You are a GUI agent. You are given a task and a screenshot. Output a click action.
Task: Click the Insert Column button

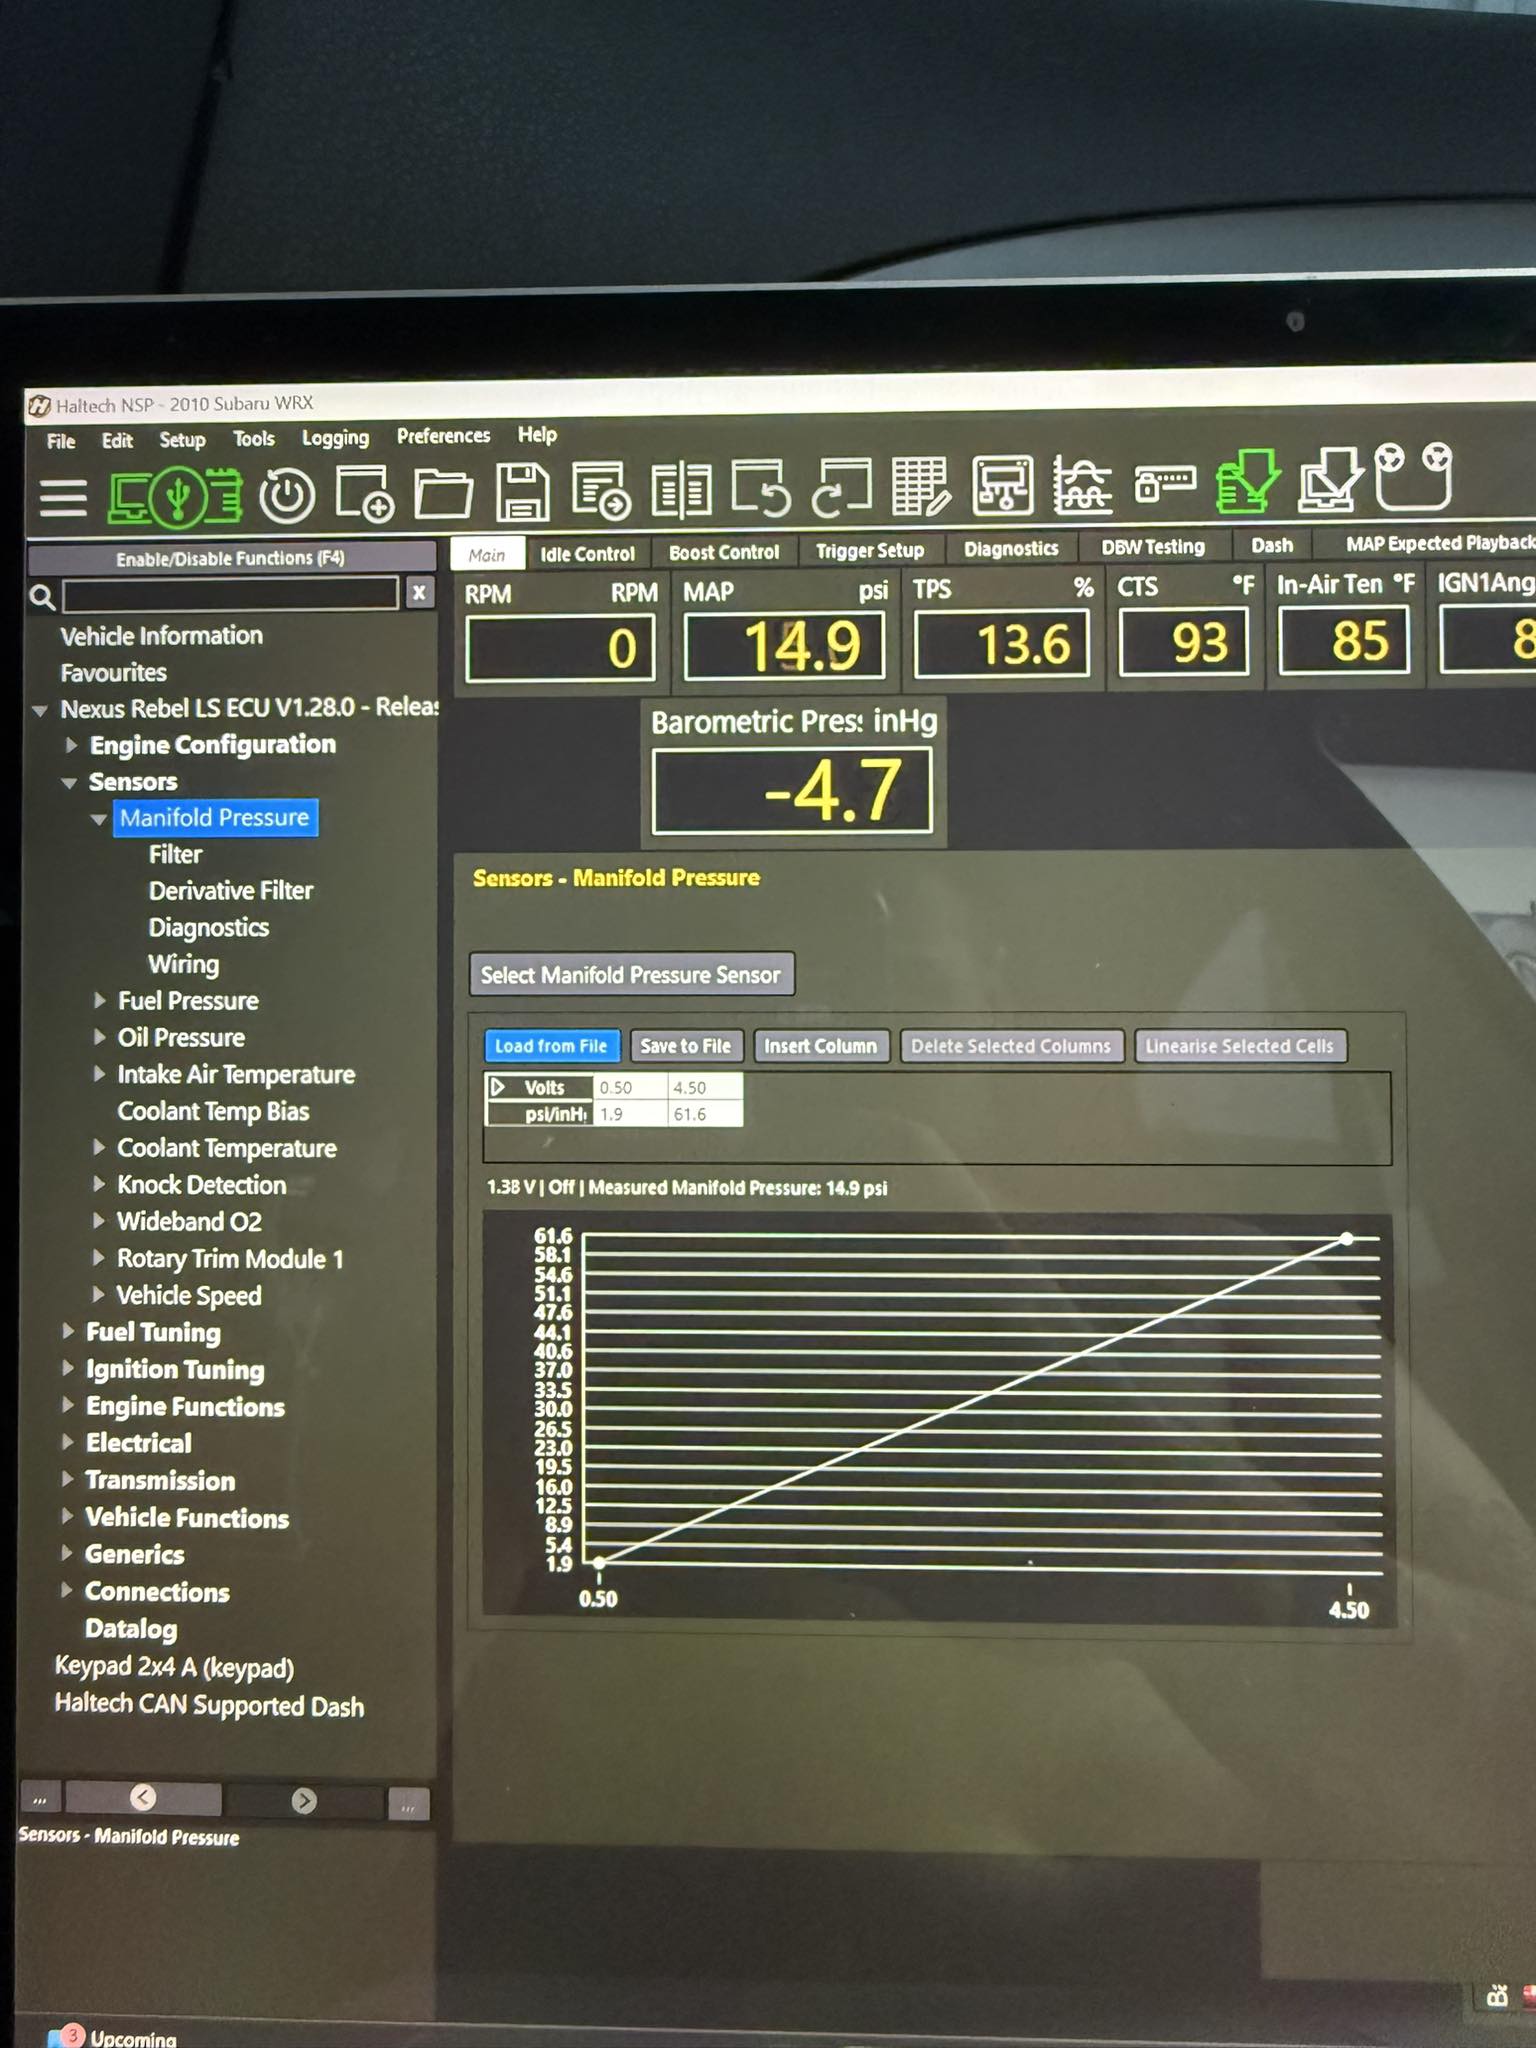[x=821, y=1046]
